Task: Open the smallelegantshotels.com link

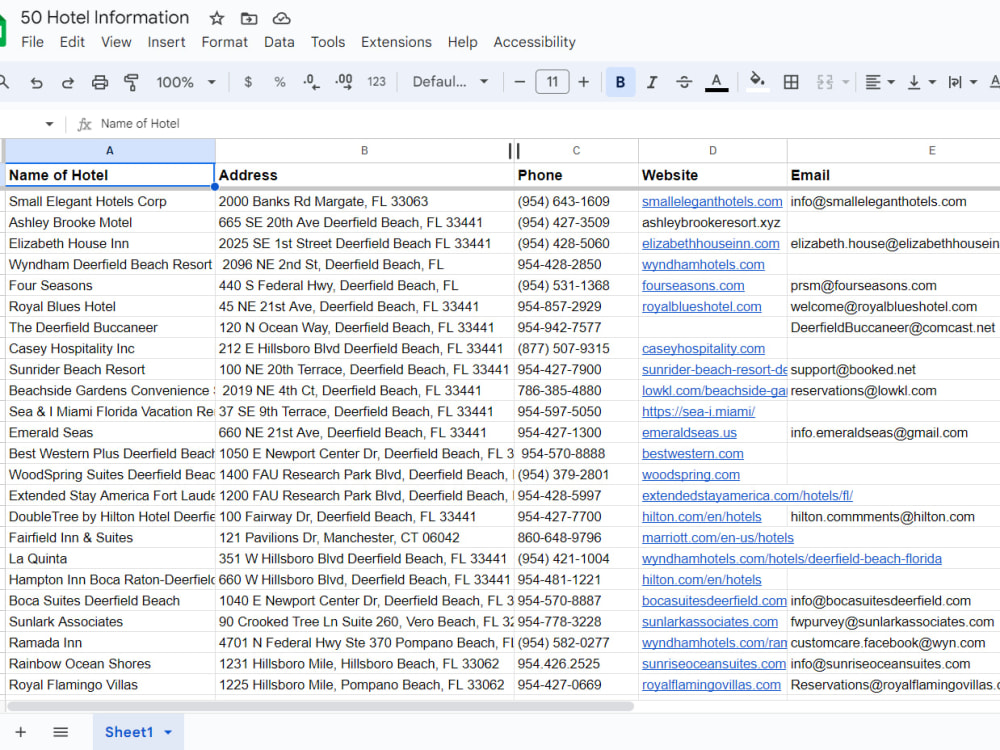Action: [712, 201]
